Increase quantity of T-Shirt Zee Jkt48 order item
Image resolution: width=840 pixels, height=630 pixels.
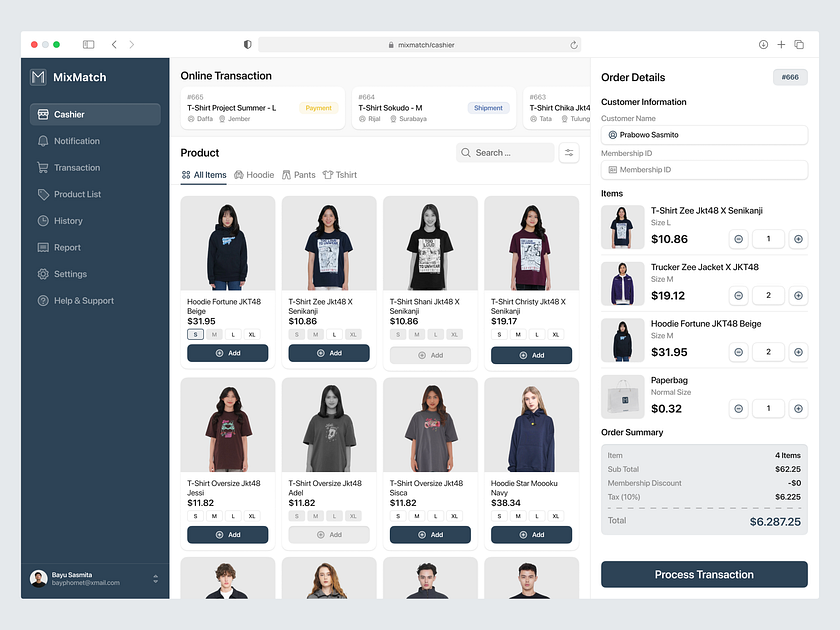798,239
